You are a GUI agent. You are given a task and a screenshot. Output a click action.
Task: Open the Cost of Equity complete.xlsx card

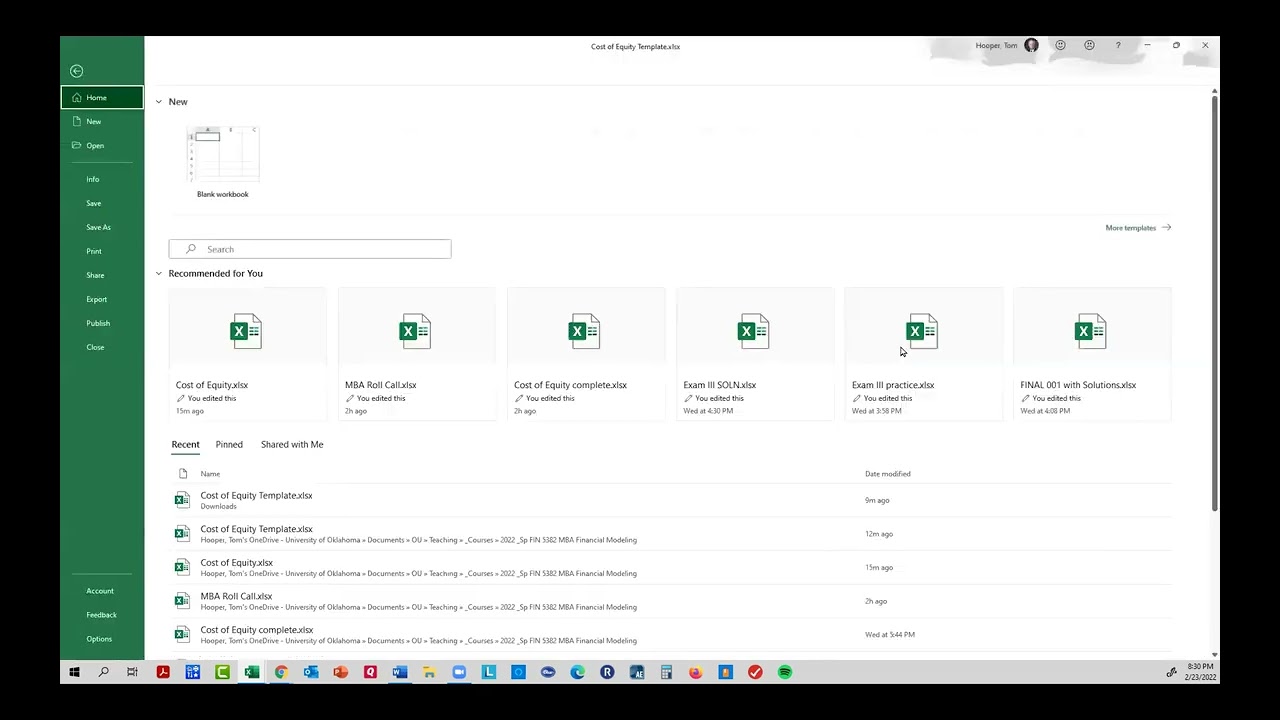[585, 353]
